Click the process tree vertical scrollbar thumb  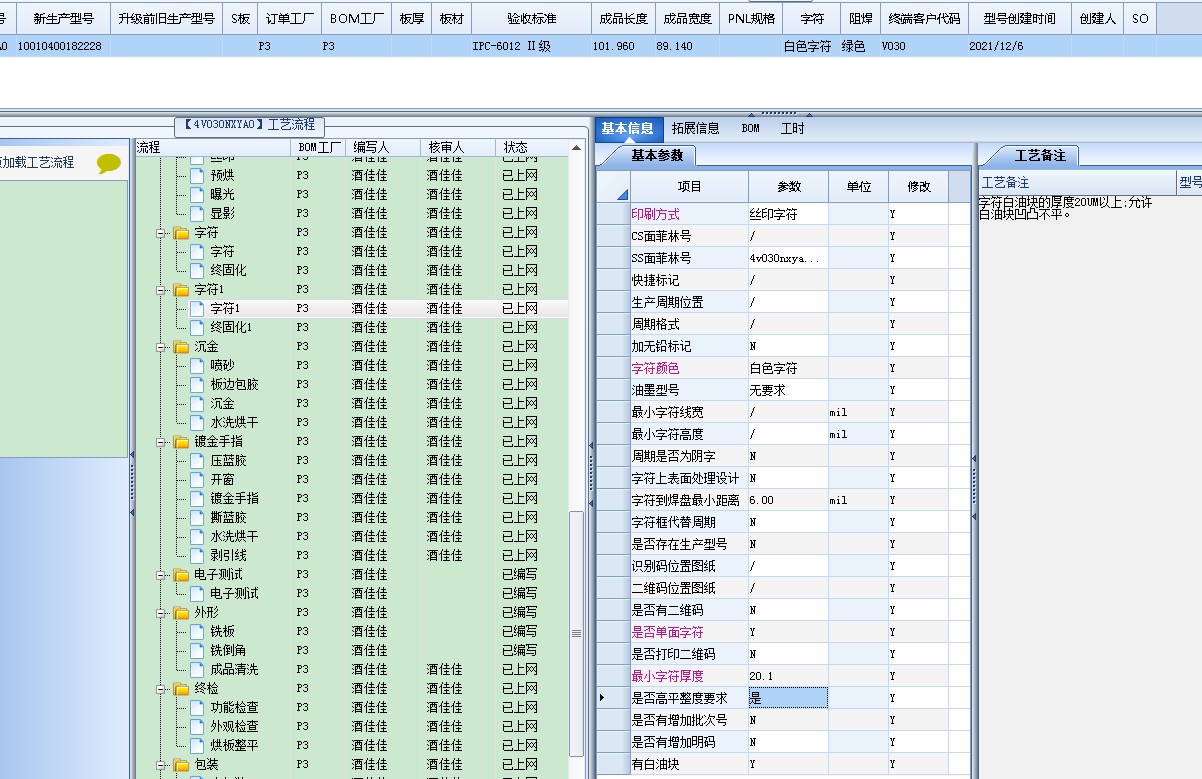[576, 633]
